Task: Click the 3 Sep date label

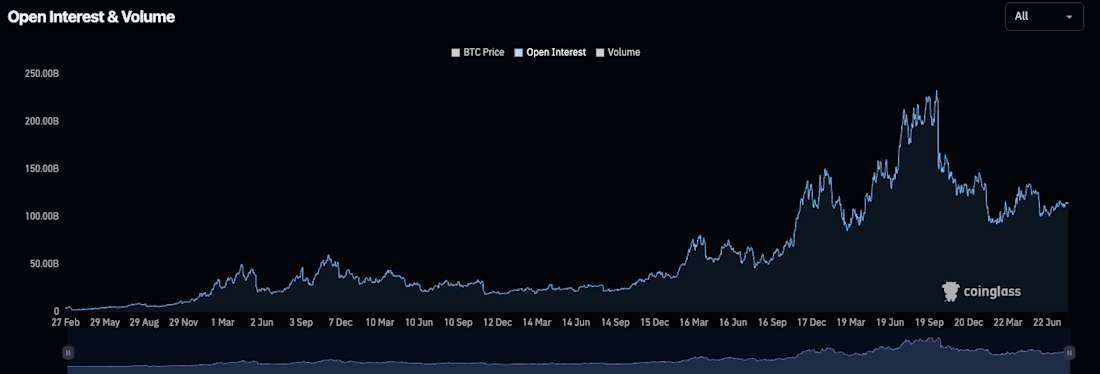Action: point(300,323)
